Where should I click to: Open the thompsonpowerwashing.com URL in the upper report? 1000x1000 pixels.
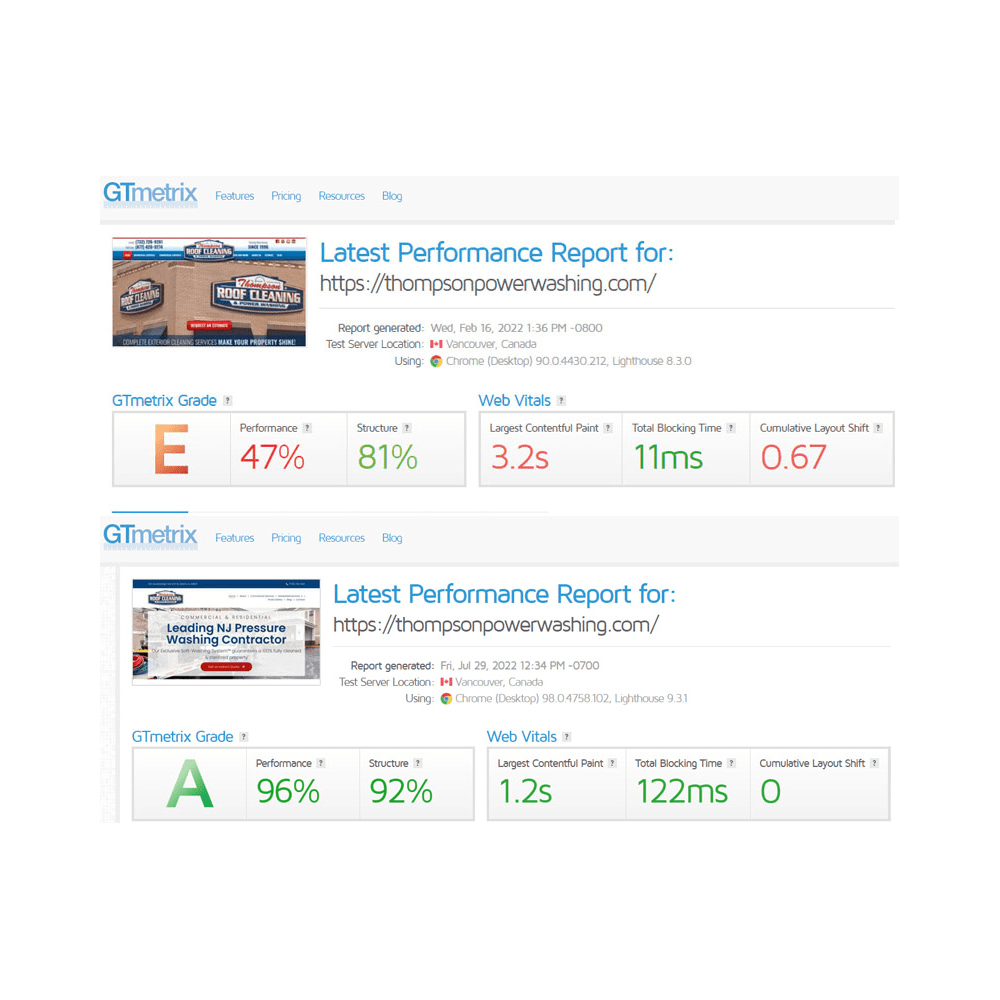click(488, 283)
